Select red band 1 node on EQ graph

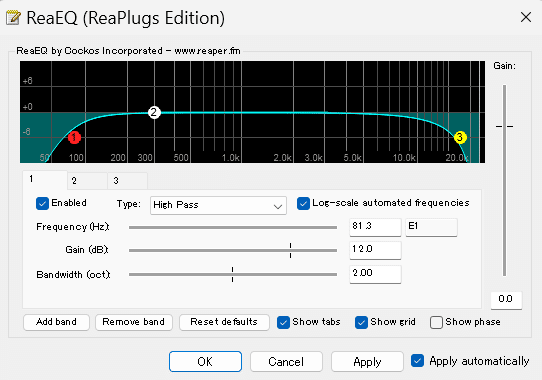coord(74,137)
